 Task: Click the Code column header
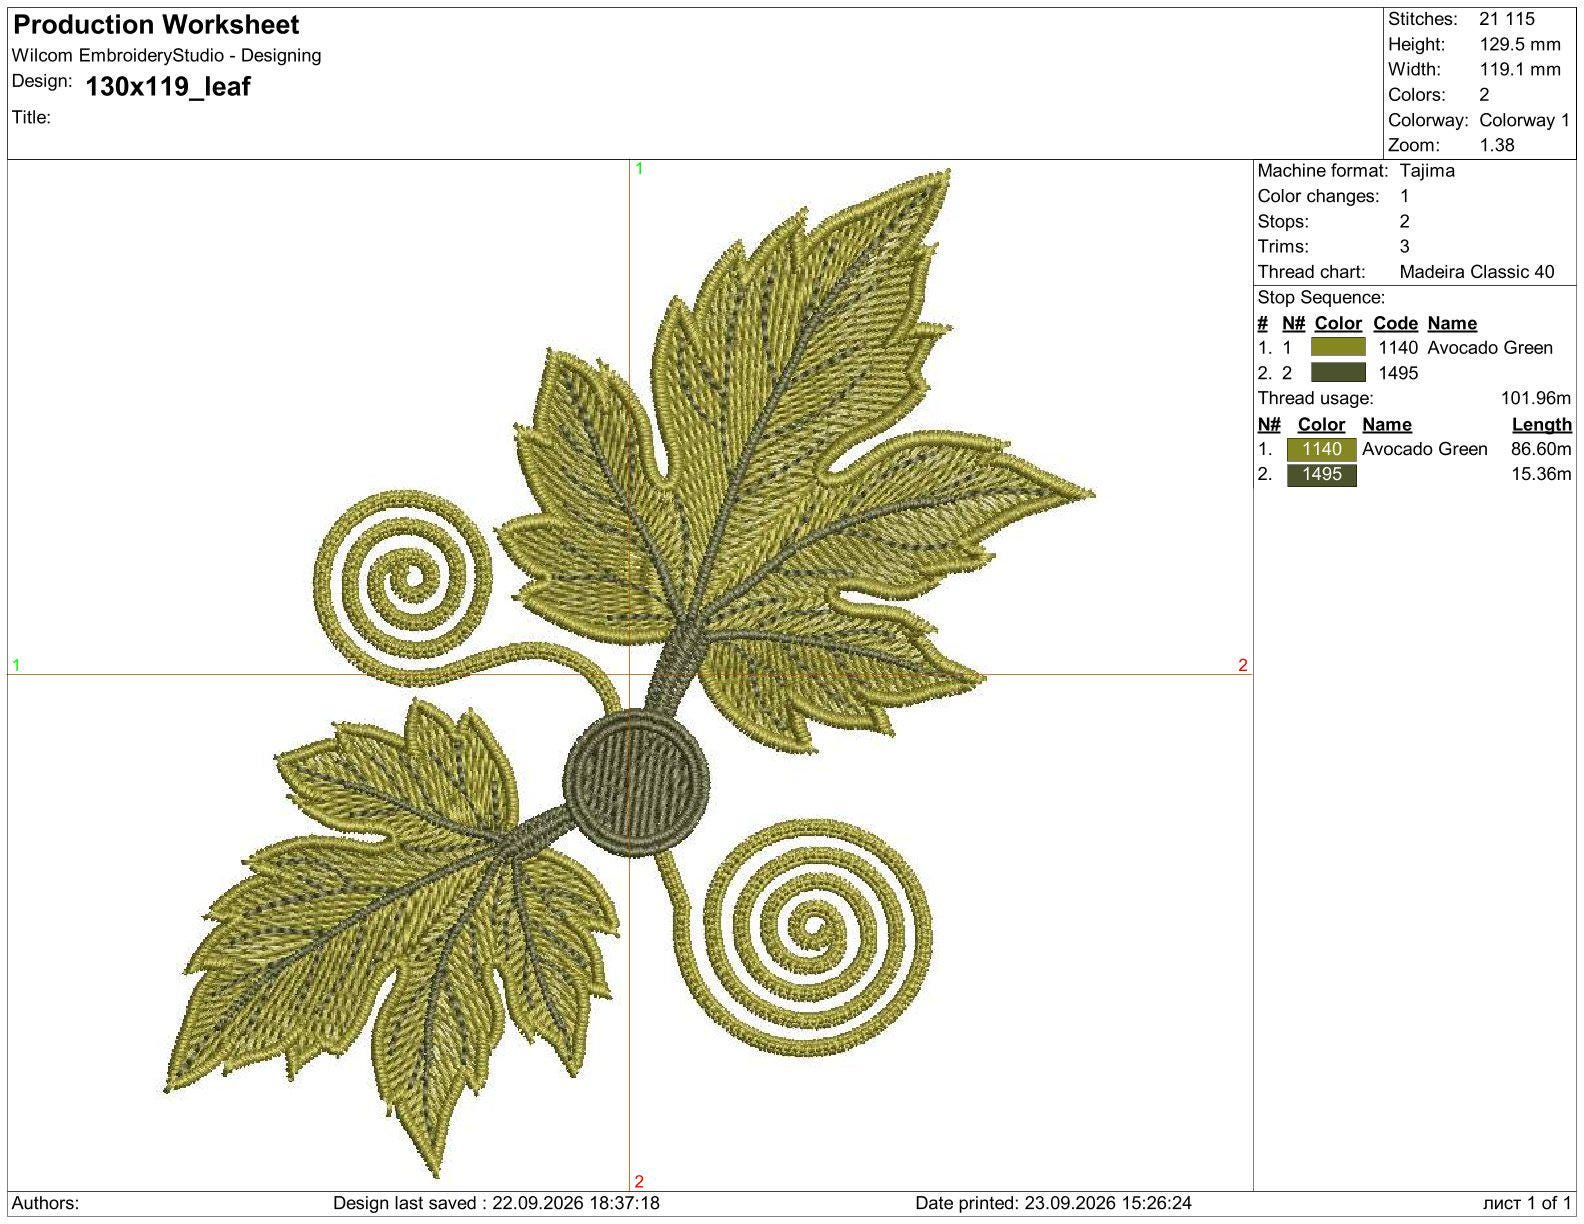pyautogui.click(x=1395, y=323)
